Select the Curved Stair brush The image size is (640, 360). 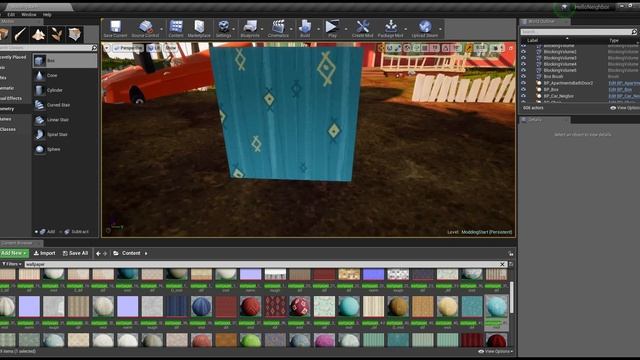(x=65, y=105)
